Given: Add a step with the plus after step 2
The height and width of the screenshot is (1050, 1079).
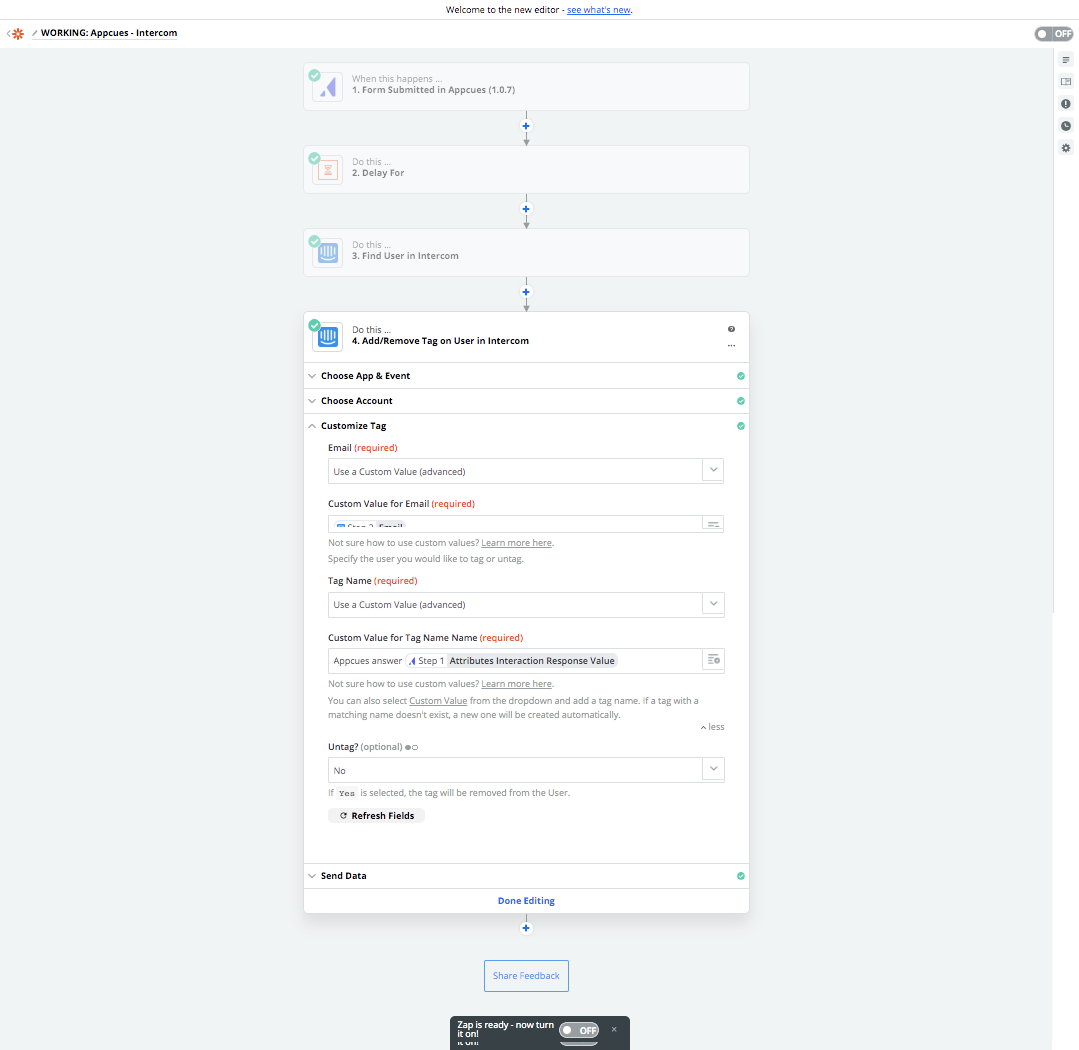Looking at the screenshot, I should pyautogui.click(x=526, y=209).
